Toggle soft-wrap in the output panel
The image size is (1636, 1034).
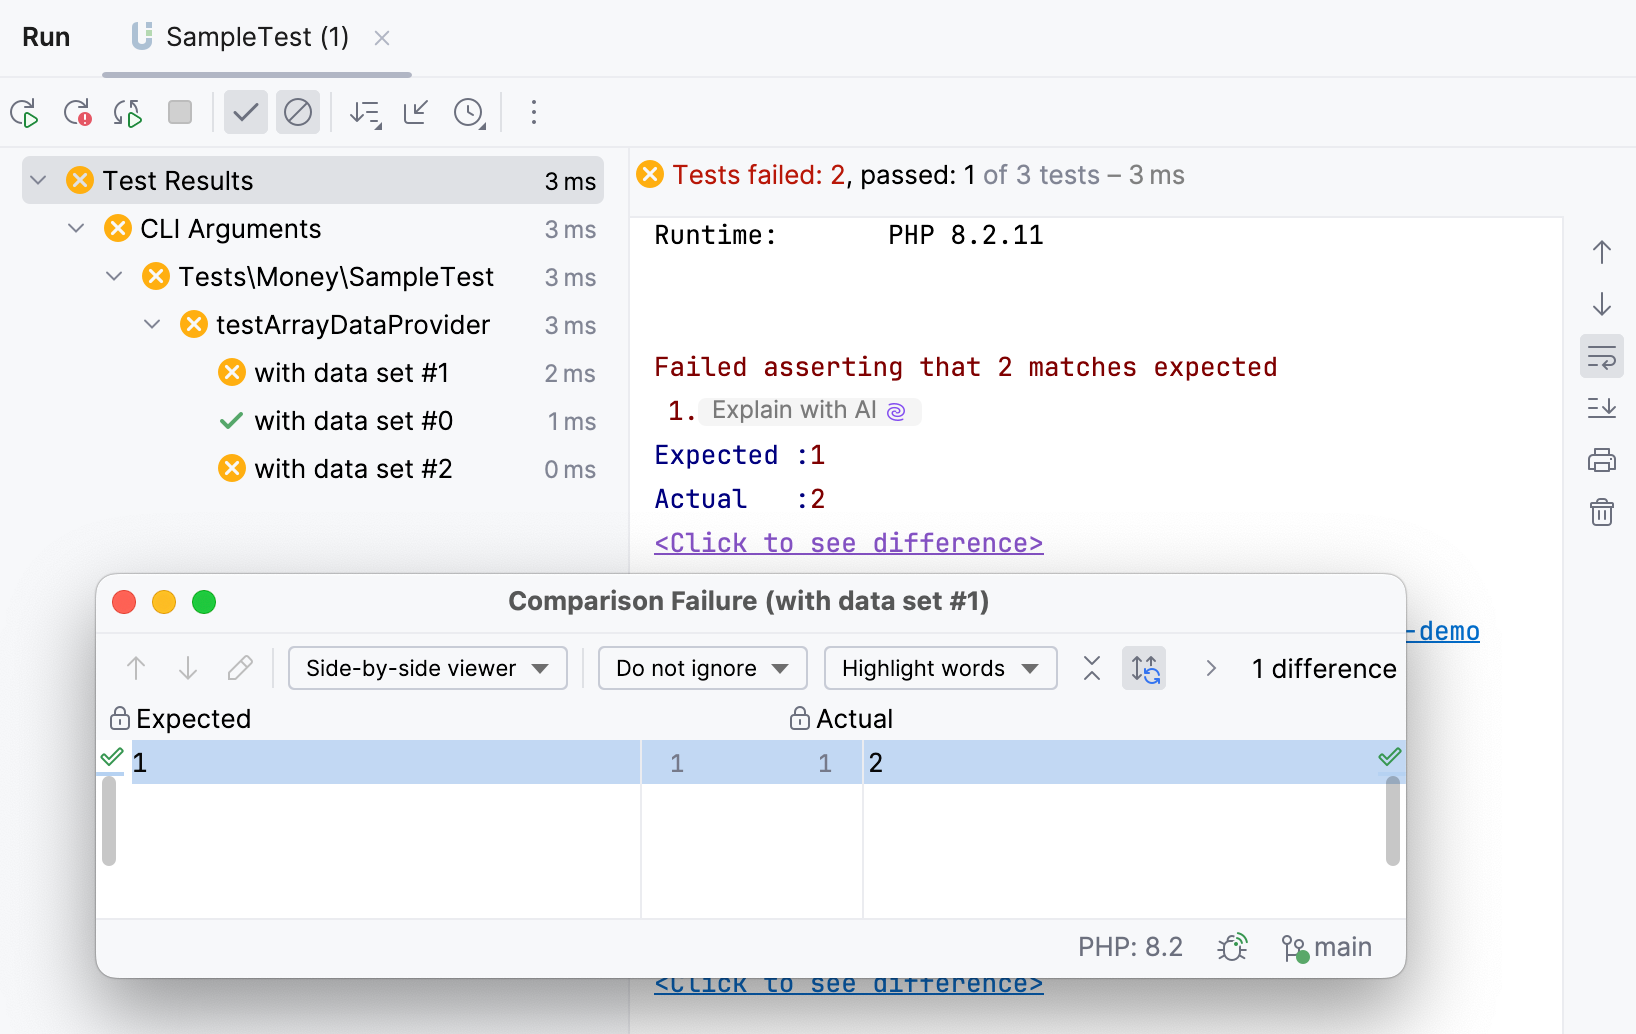1601,357
